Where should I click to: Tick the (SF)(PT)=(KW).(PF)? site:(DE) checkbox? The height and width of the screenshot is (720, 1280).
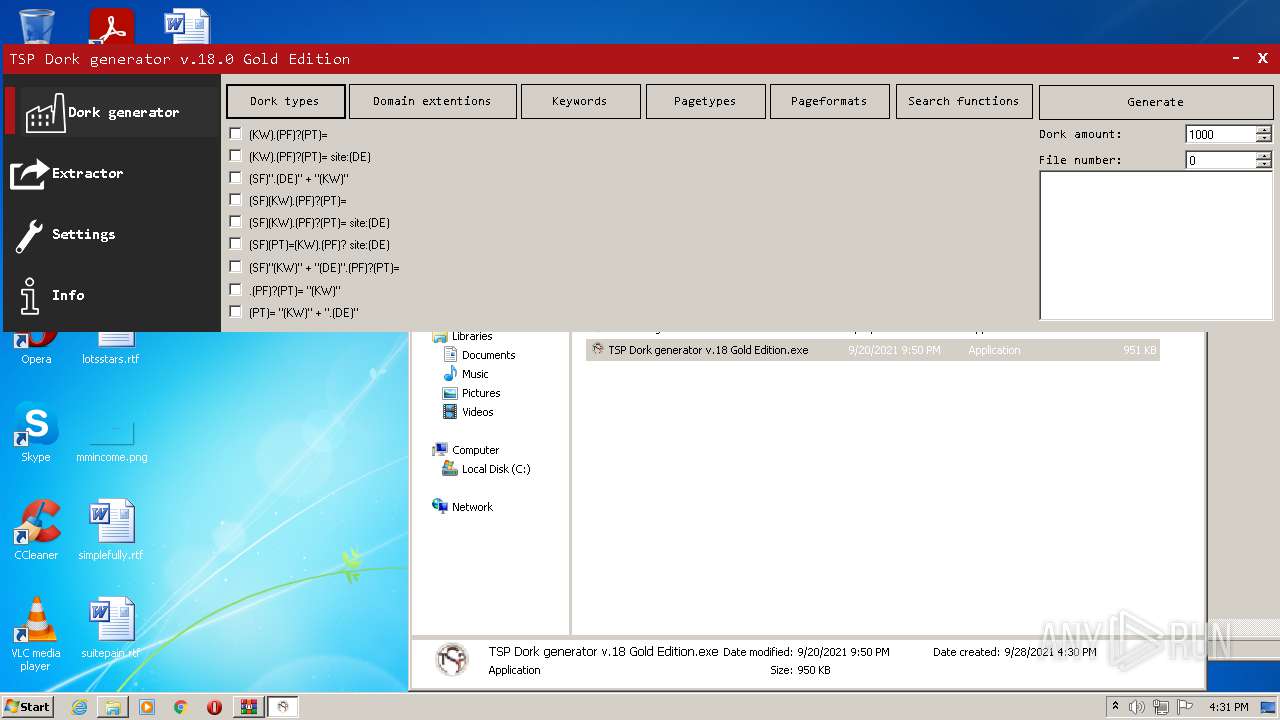click(x=236, y=244)
